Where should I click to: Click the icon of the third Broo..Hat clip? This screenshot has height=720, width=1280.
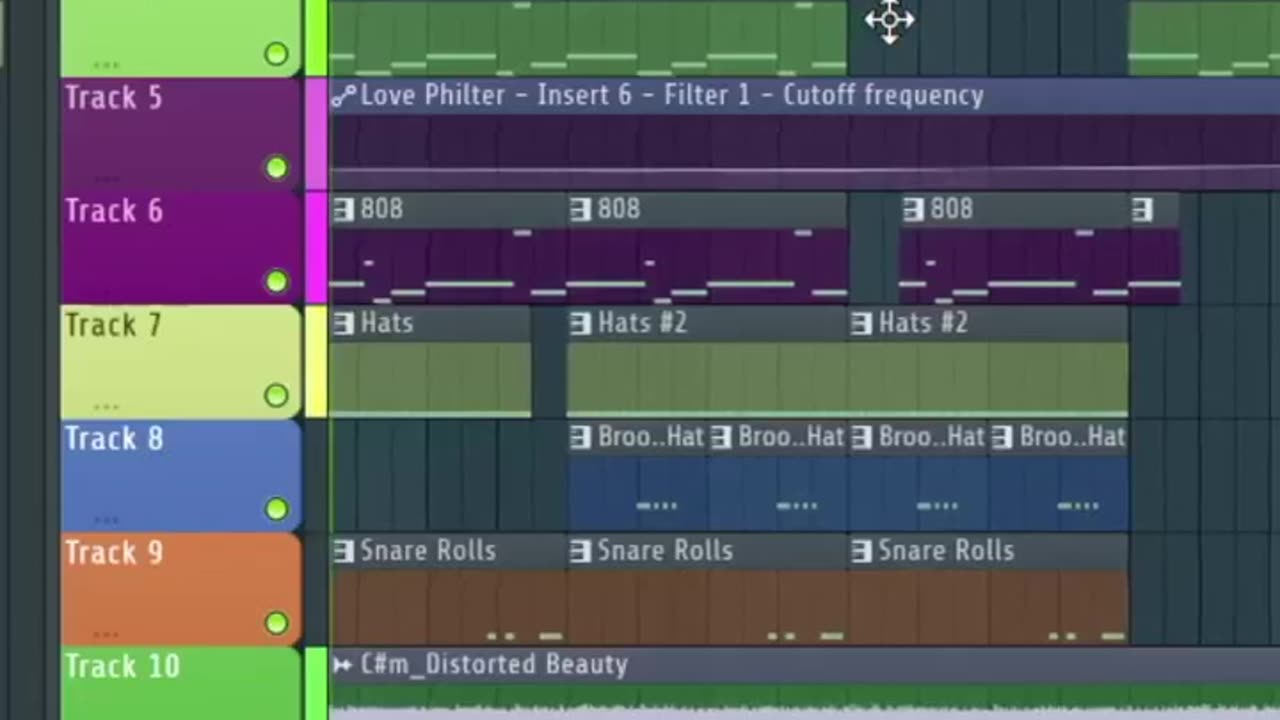[862, 437]
